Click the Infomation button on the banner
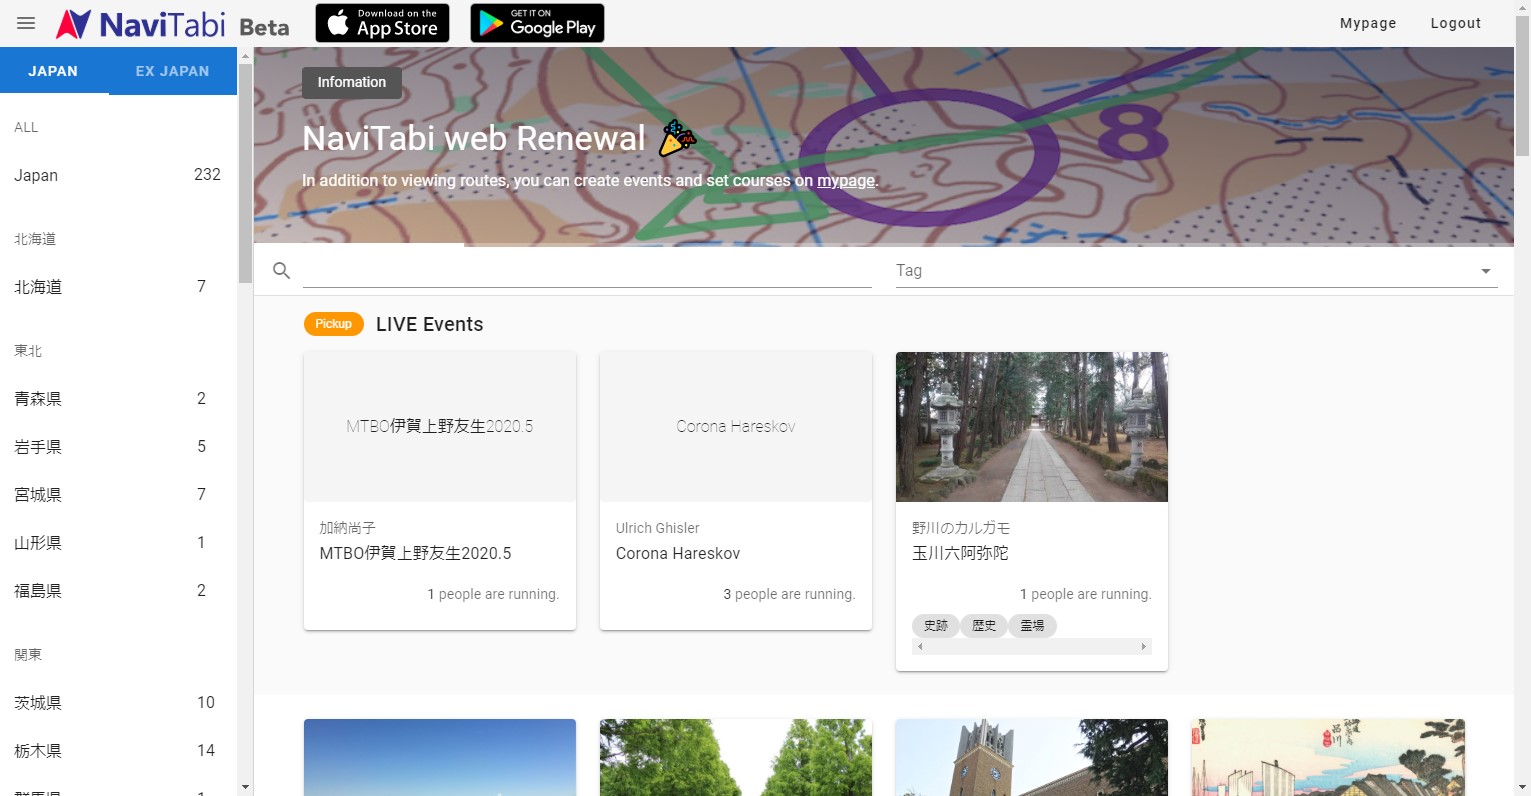Screen dimensions: 1531x796 point(352,82)
